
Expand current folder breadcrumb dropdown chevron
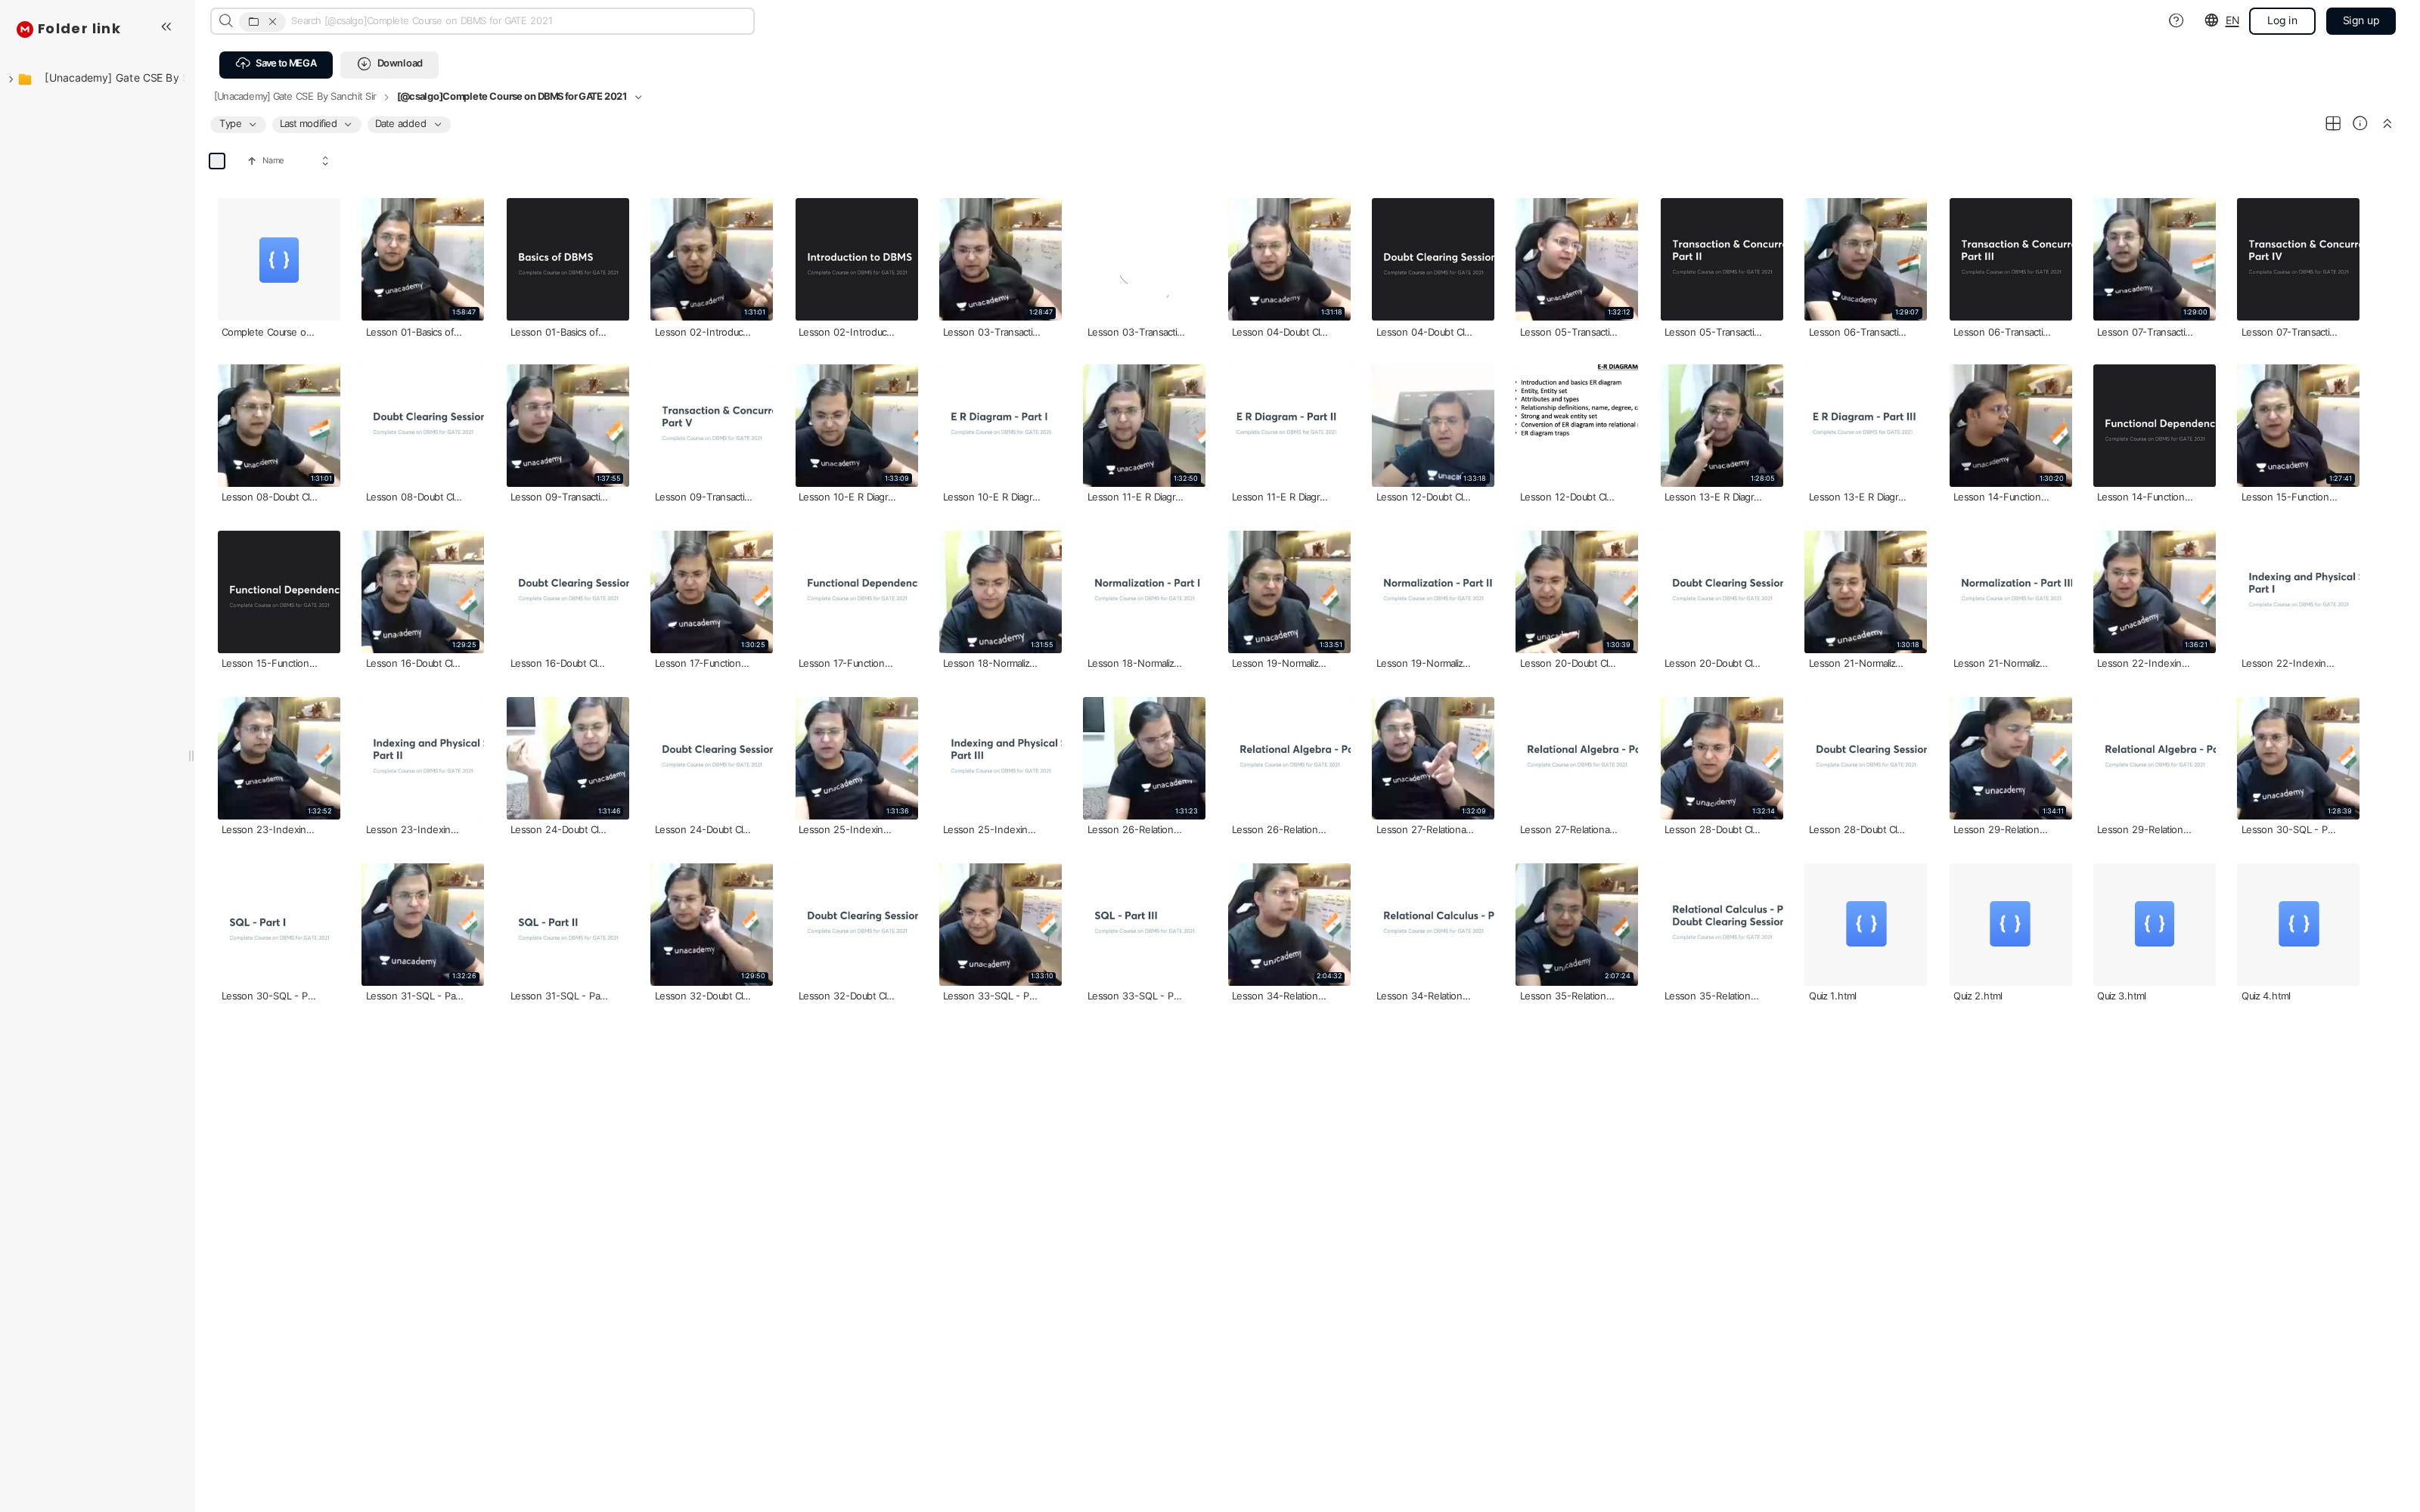tap(638, 97)
